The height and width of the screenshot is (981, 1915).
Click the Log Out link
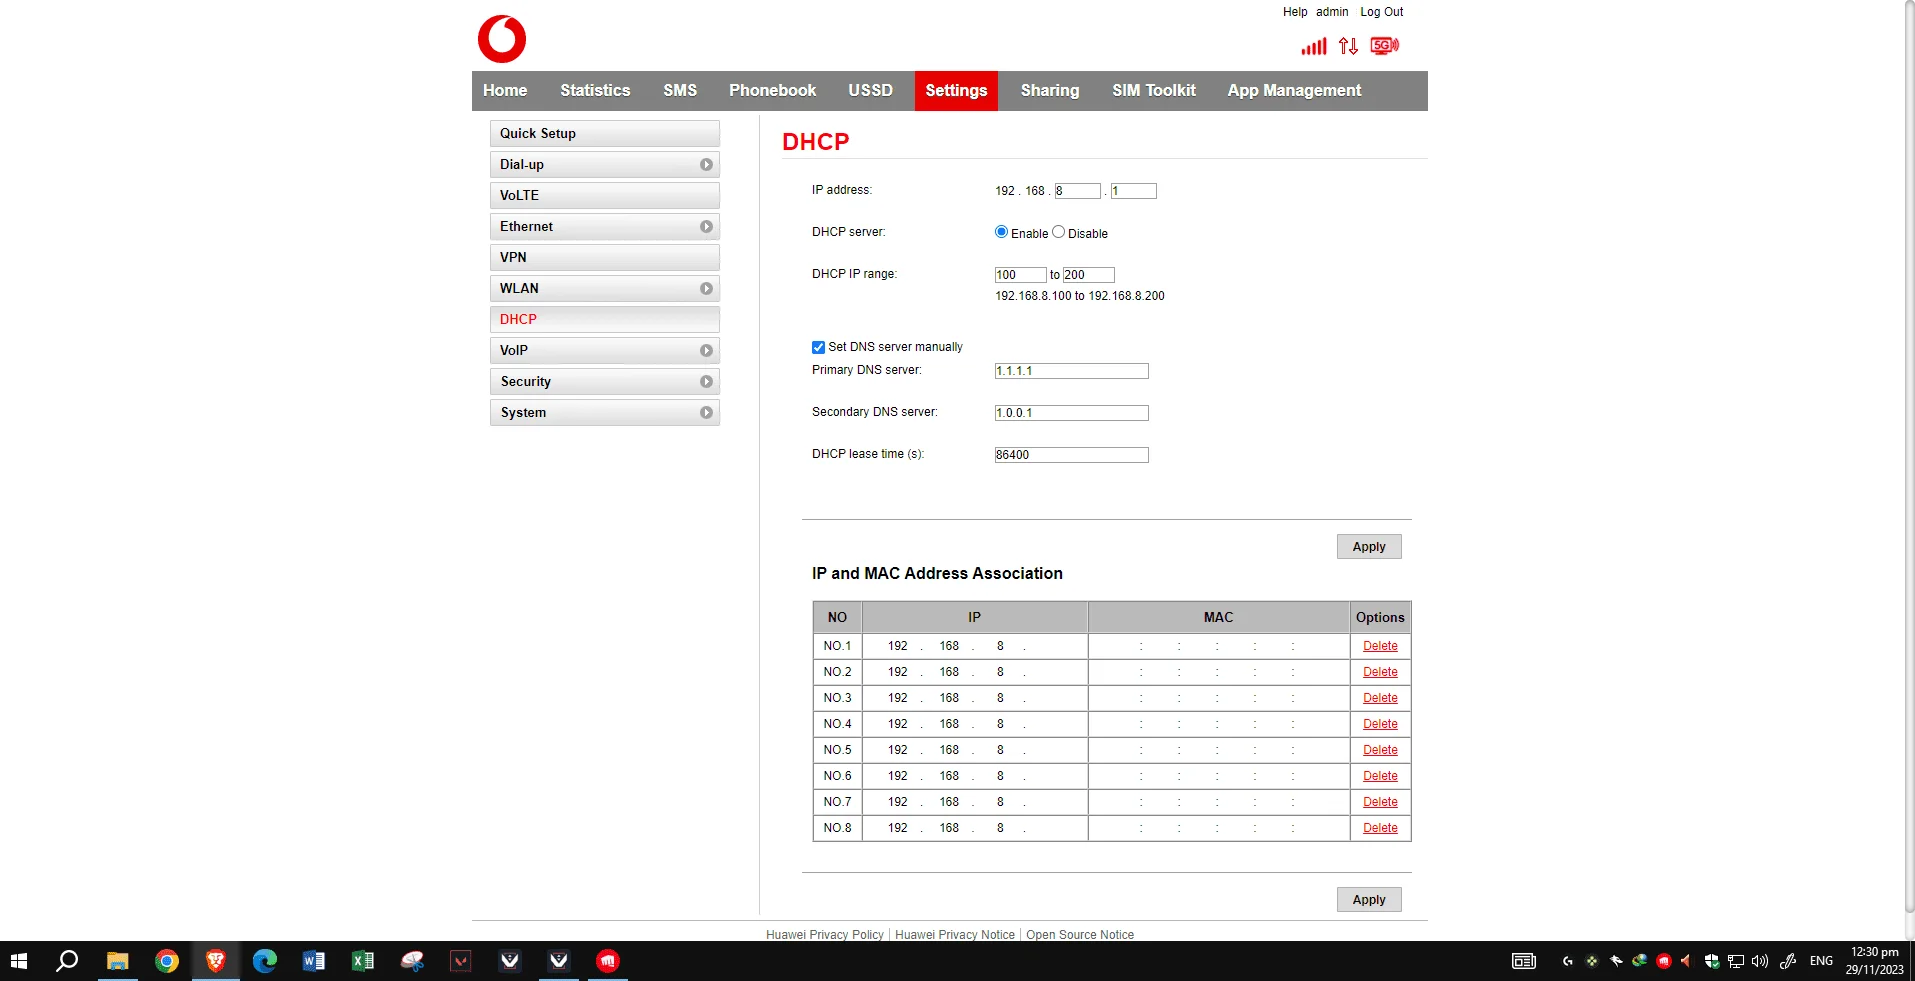point(1381,12)
